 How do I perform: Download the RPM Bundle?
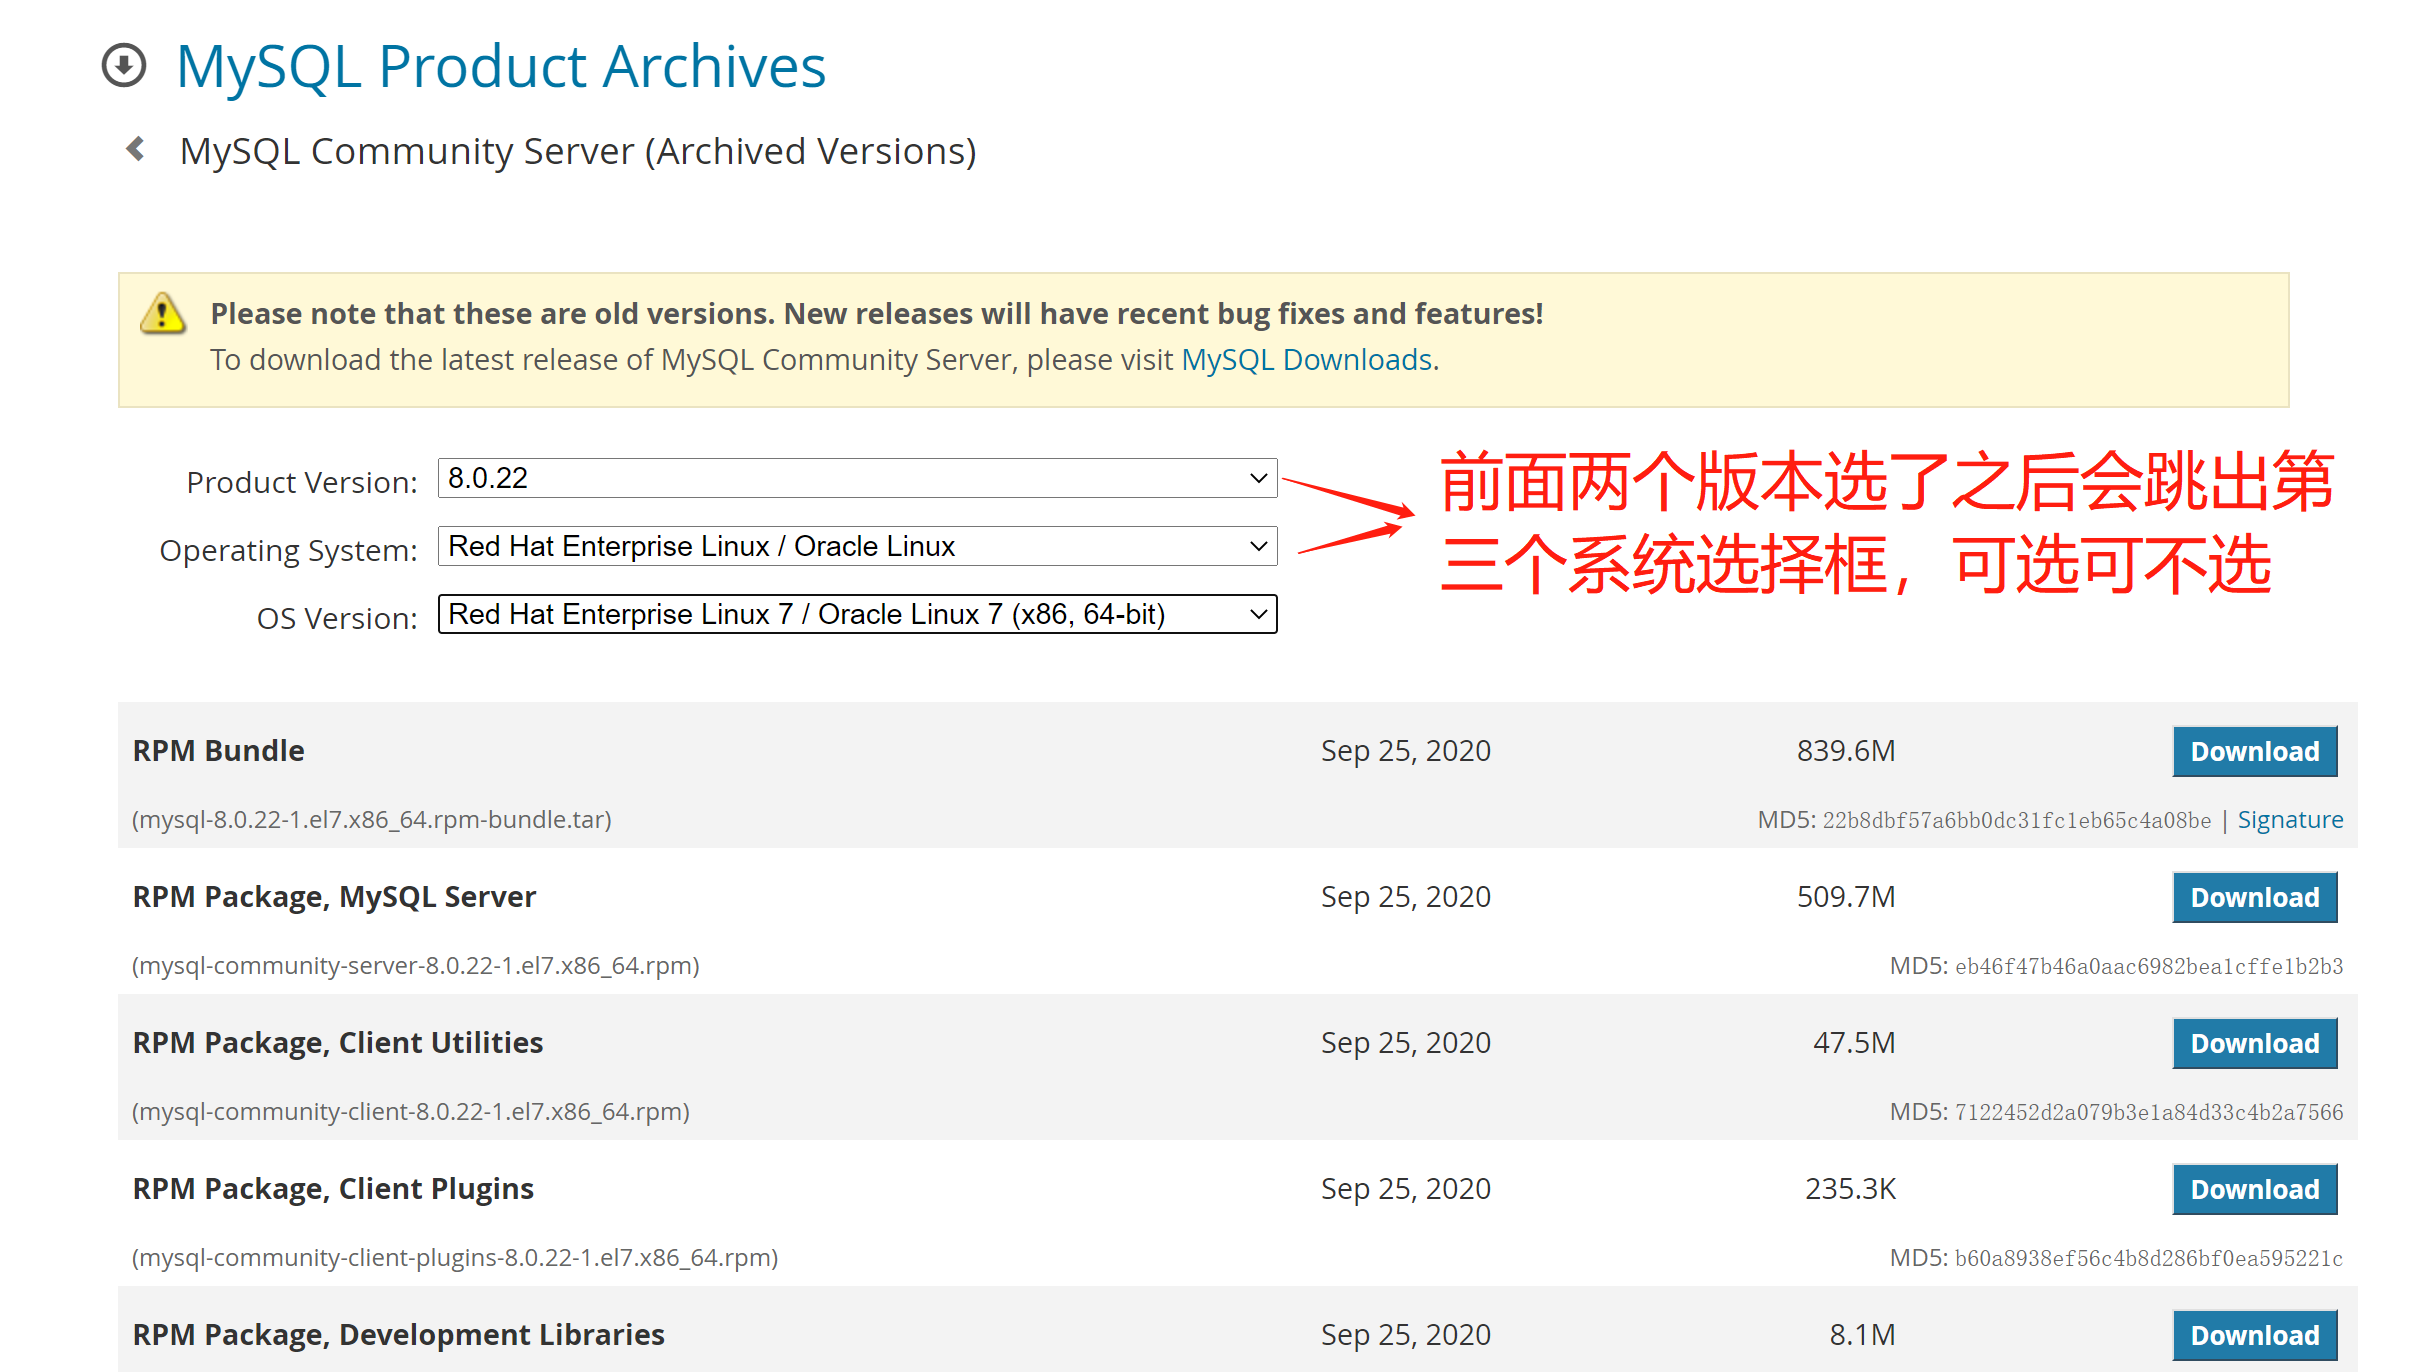(2254, 751)
